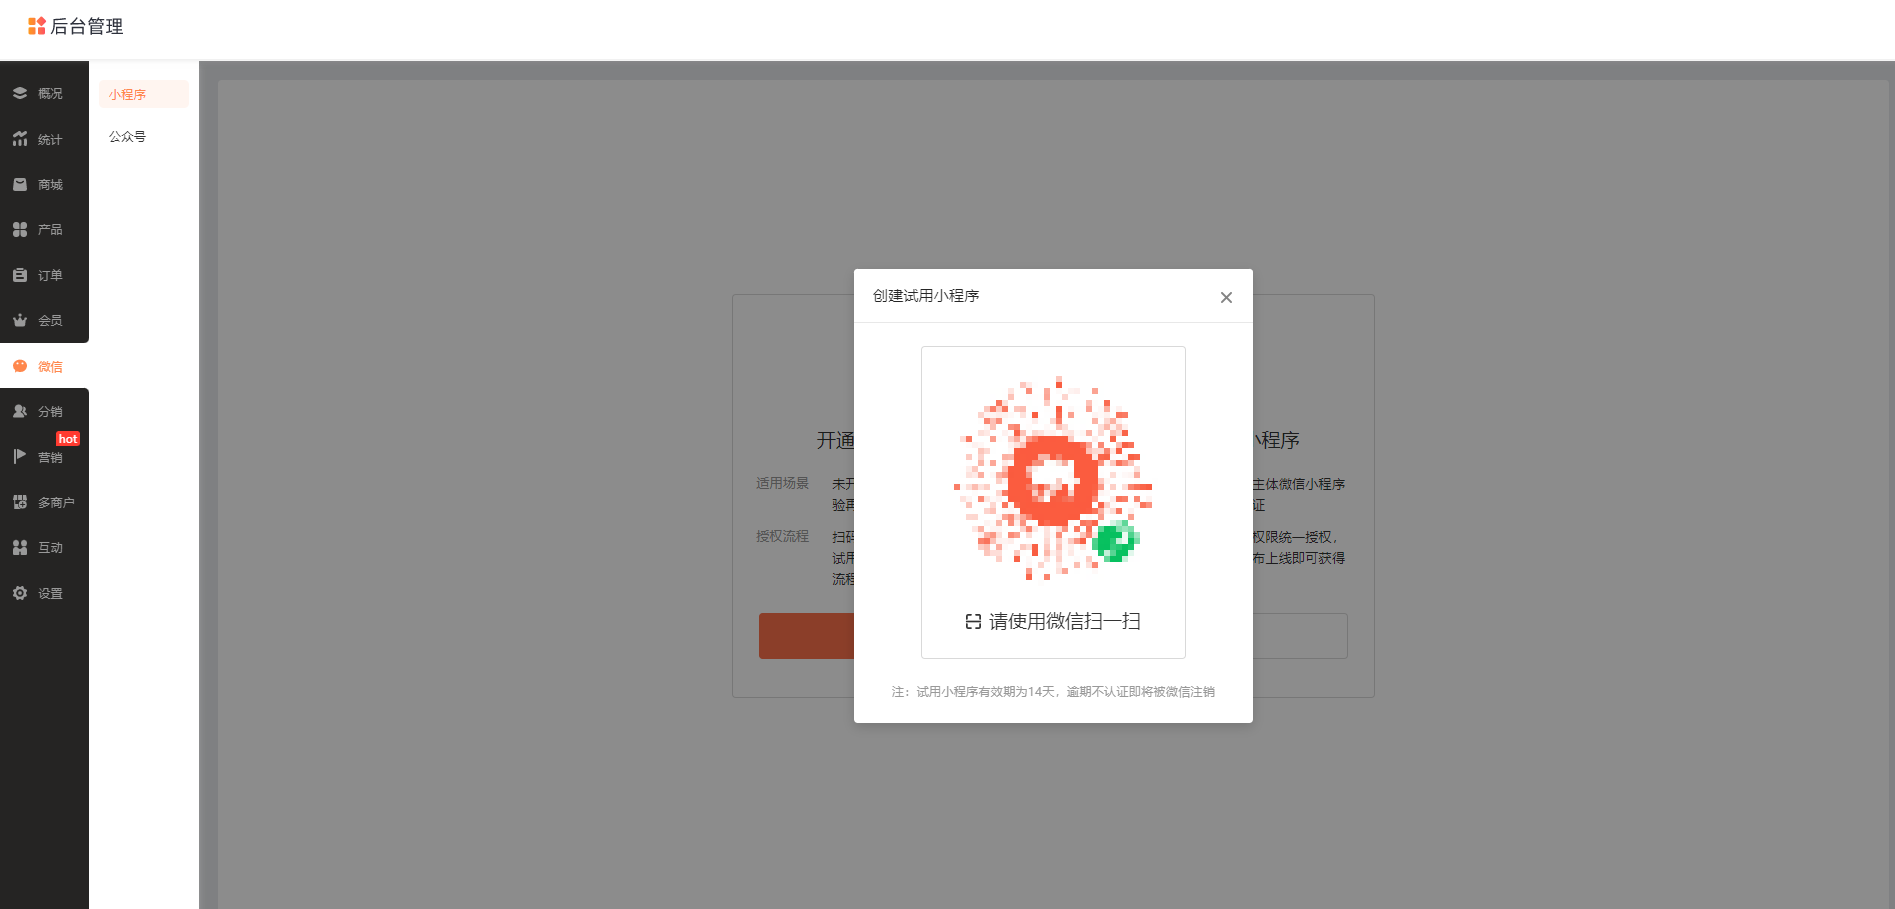Click the 后台管理 header title text
Viewport: 1895px width, 909px height.
[87, 27]
